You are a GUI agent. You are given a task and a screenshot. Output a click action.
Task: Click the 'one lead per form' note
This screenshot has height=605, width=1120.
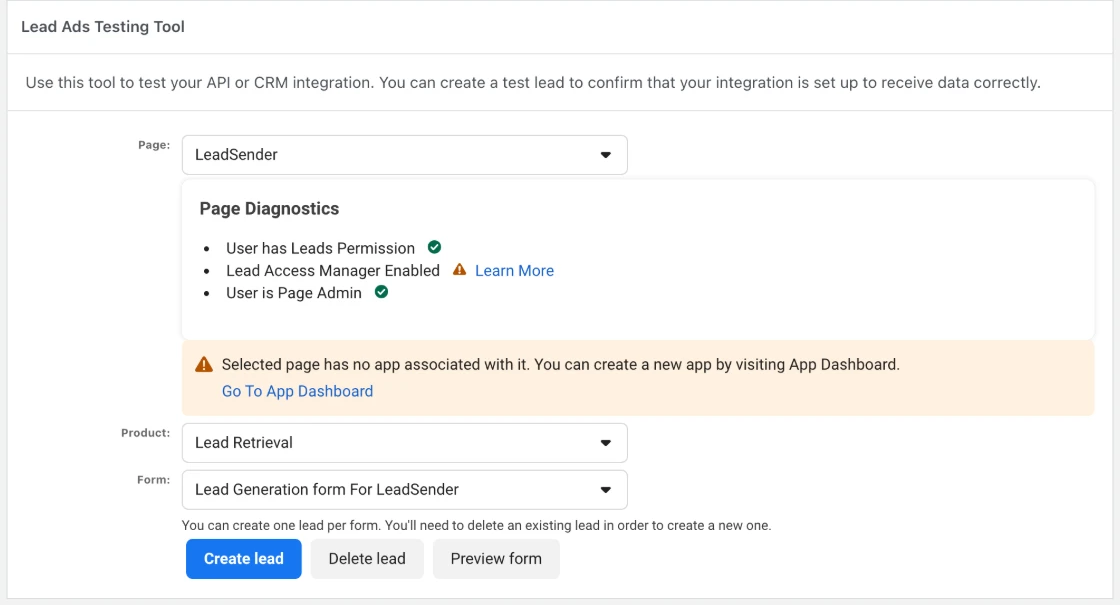click(x=476, y=526)
